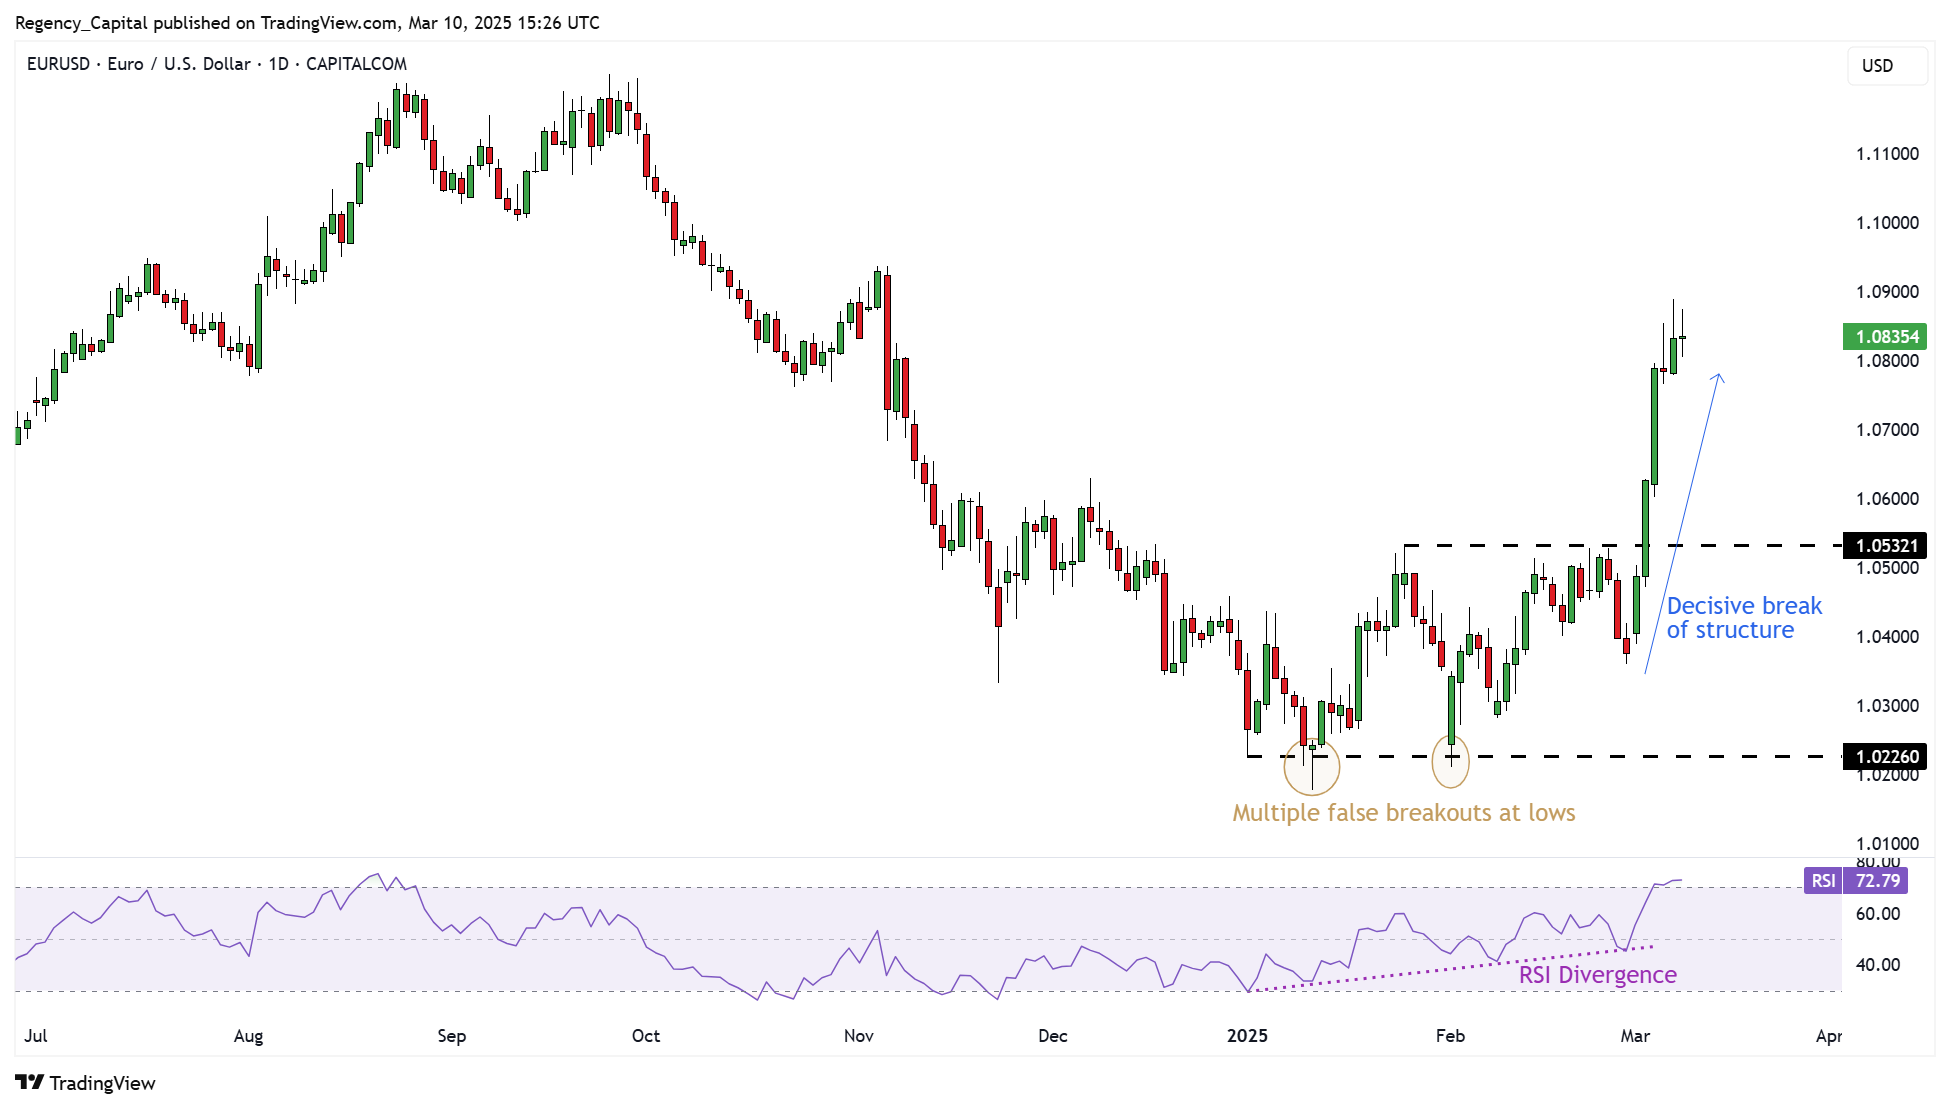Click the current price label 1.08354
Screen dimensions: 1950x1109
pyautogui.click(x=1885, y=337)
